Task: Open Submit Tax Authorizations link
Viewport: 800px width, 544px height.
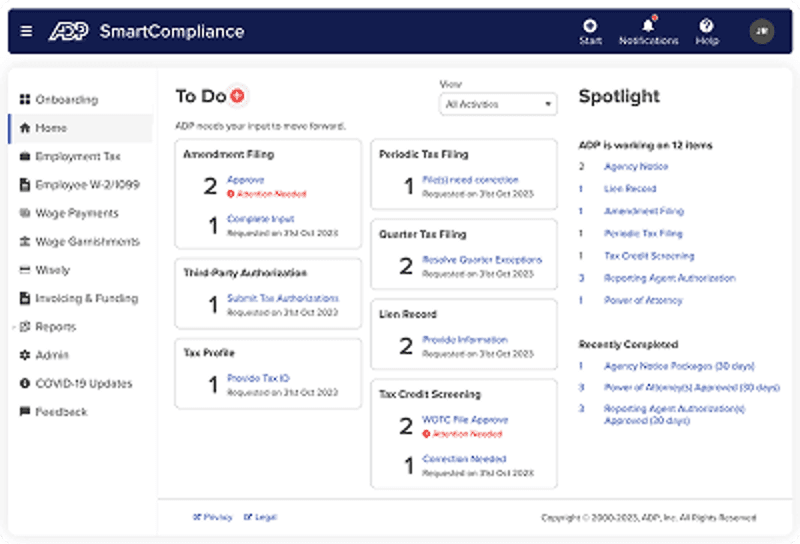Action: click(283, 298)
